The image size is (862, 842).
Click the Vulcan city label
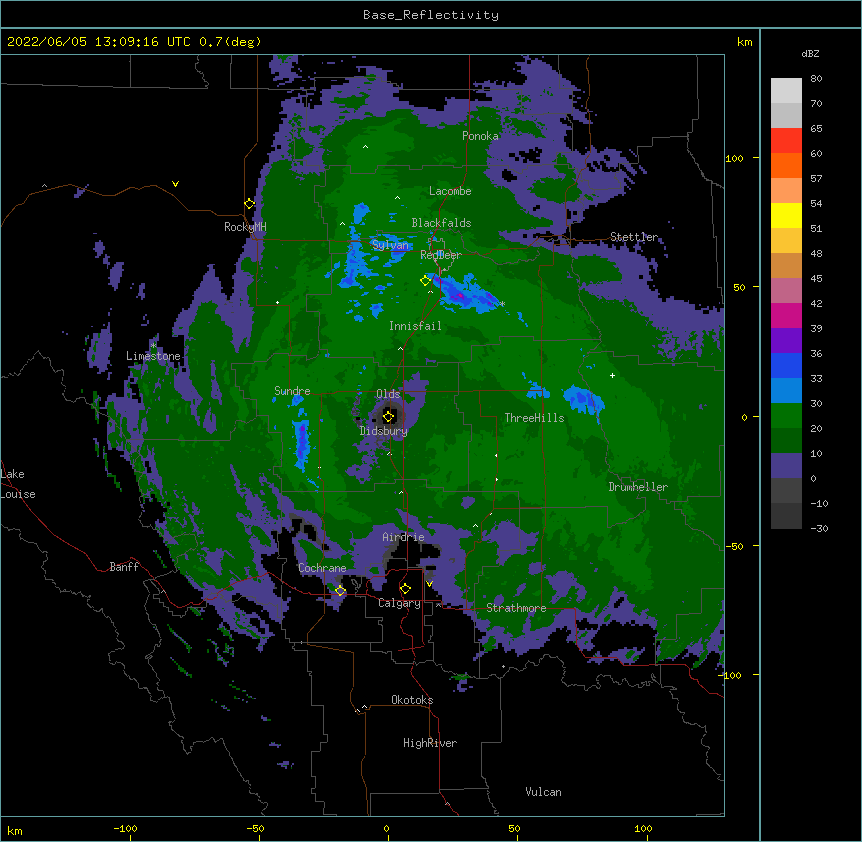point(543,792)
